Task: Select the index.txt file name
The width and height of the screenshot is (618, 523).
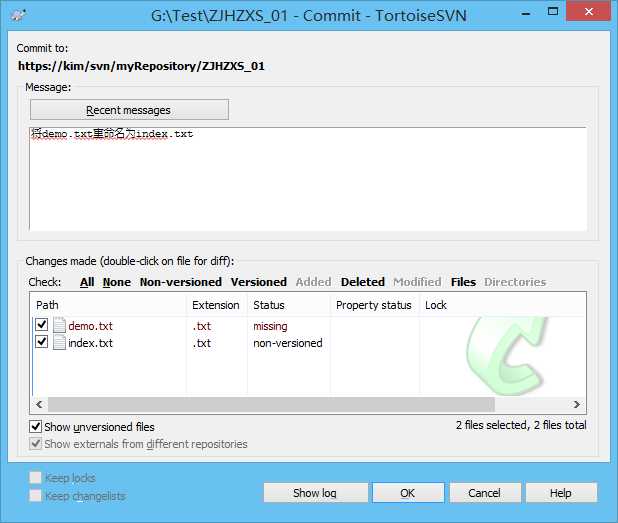Action: click(x=90, y=343)
